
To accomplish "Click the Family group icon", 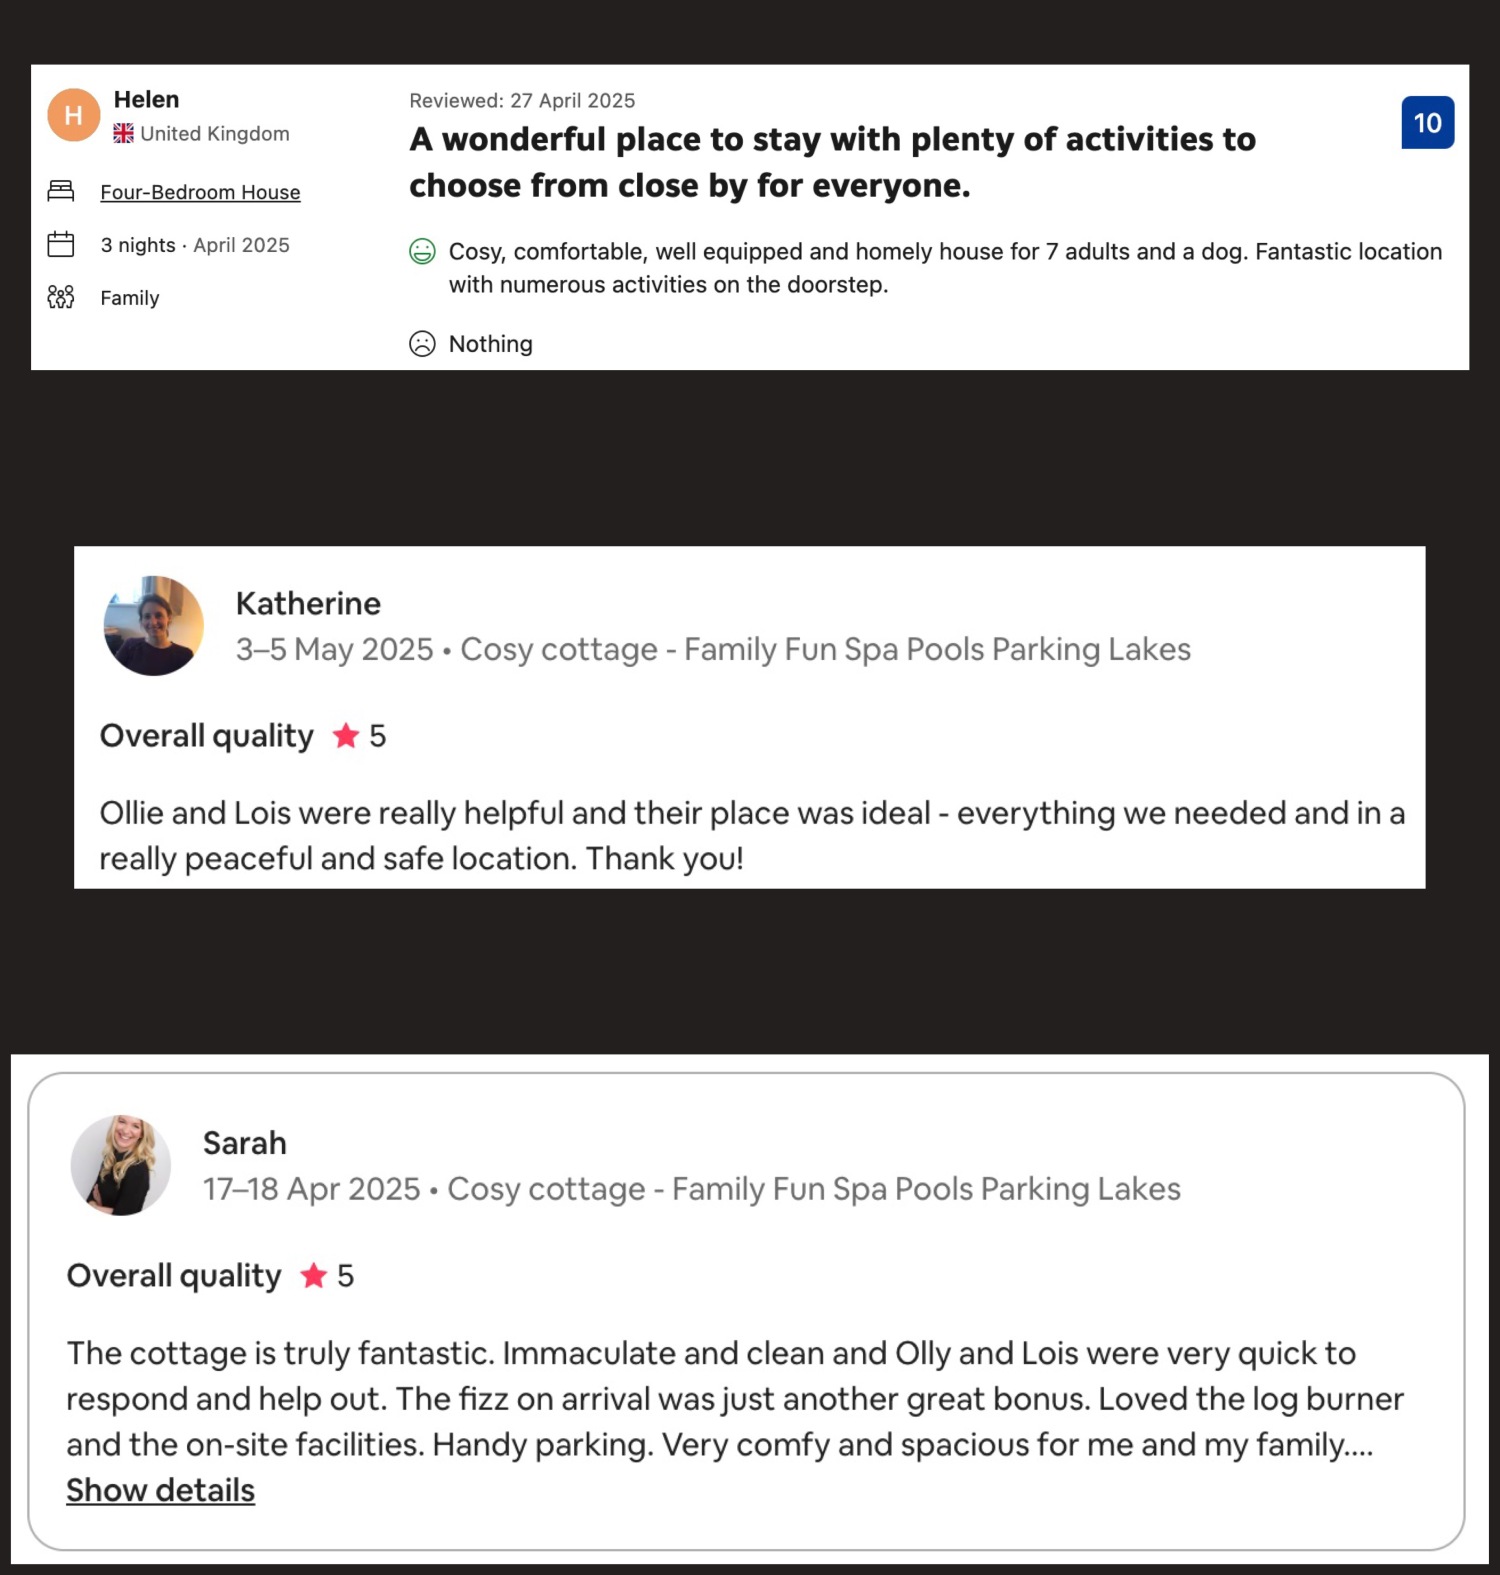I will click(61, 297).
